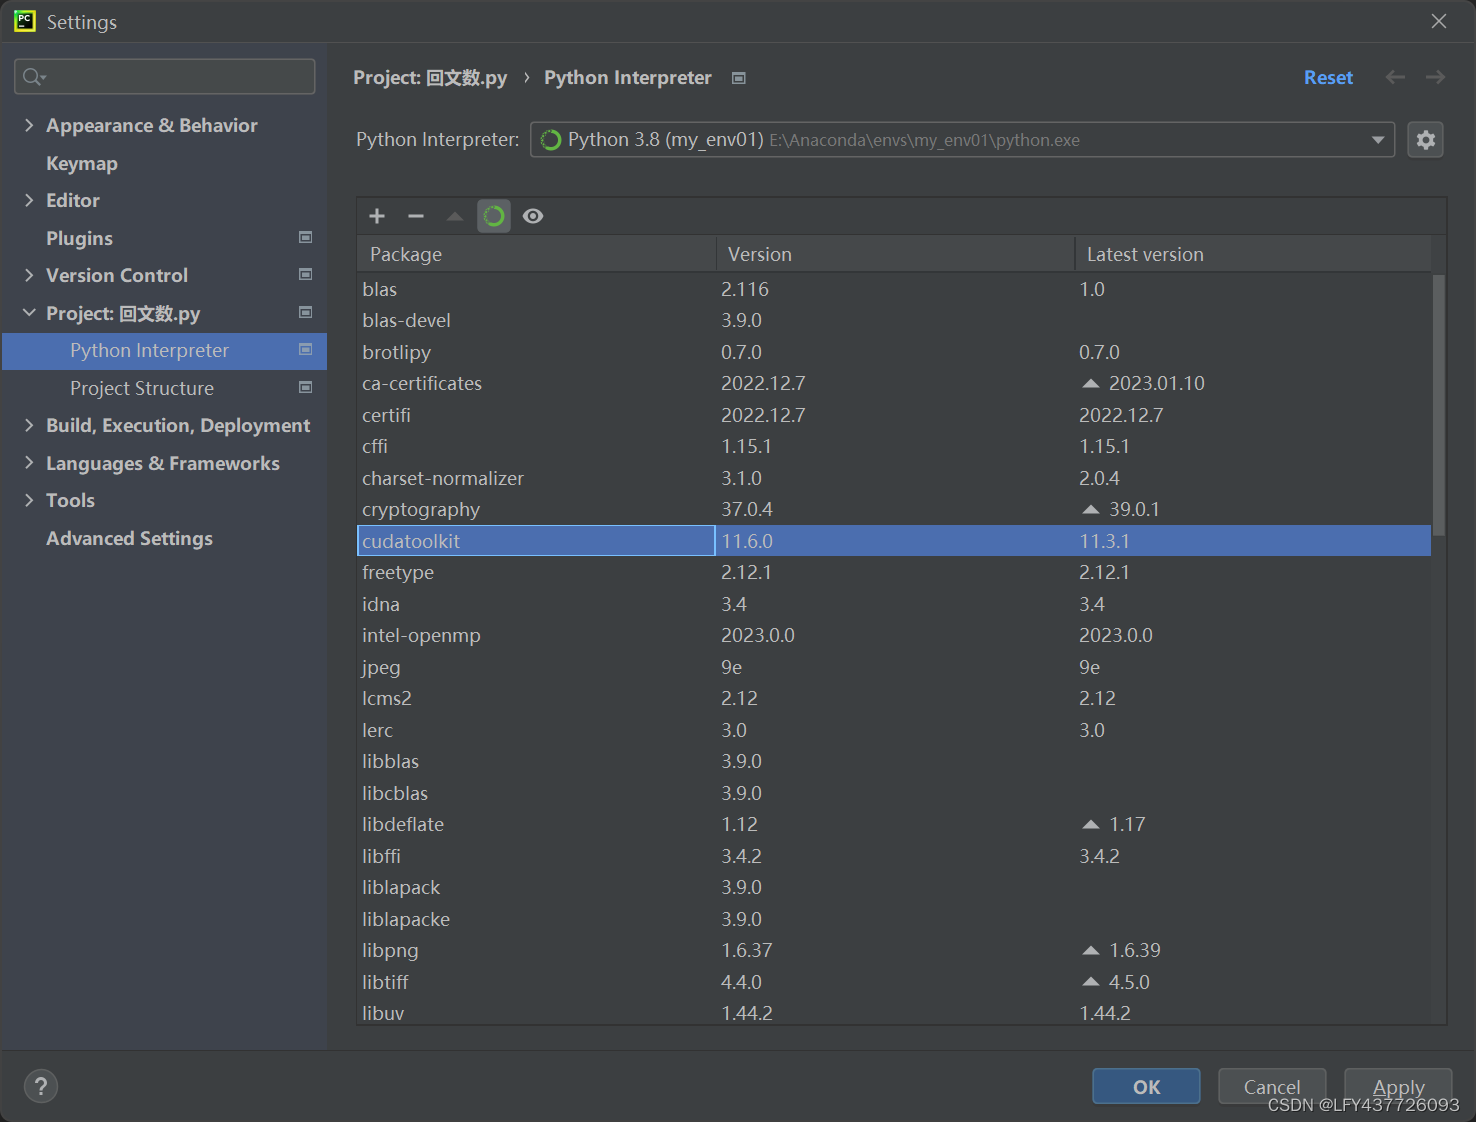This screenshot has height=1122, width=1476.
Task: Close the Settings dialog window
Action: pyautogui.click(x=1439, y=21)
